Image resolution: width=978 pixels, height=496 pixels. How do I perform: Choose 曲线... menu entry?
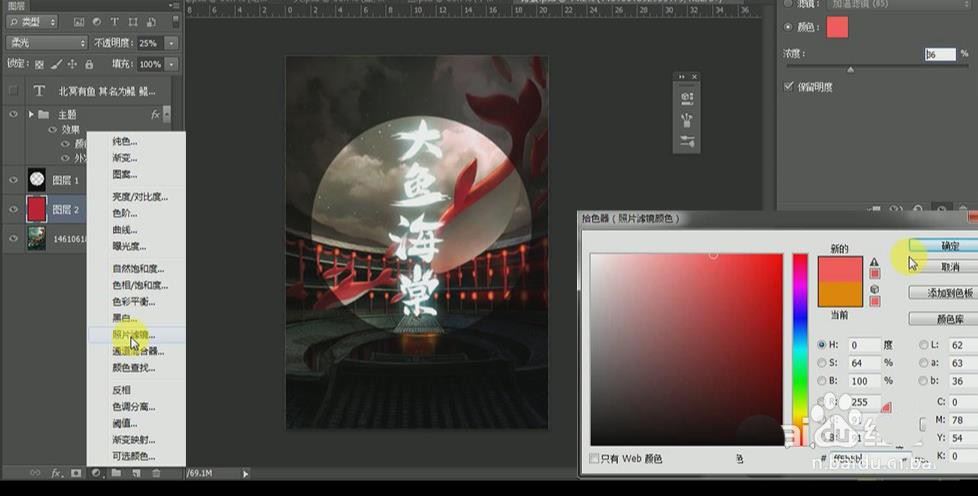[x=125, y=230]
